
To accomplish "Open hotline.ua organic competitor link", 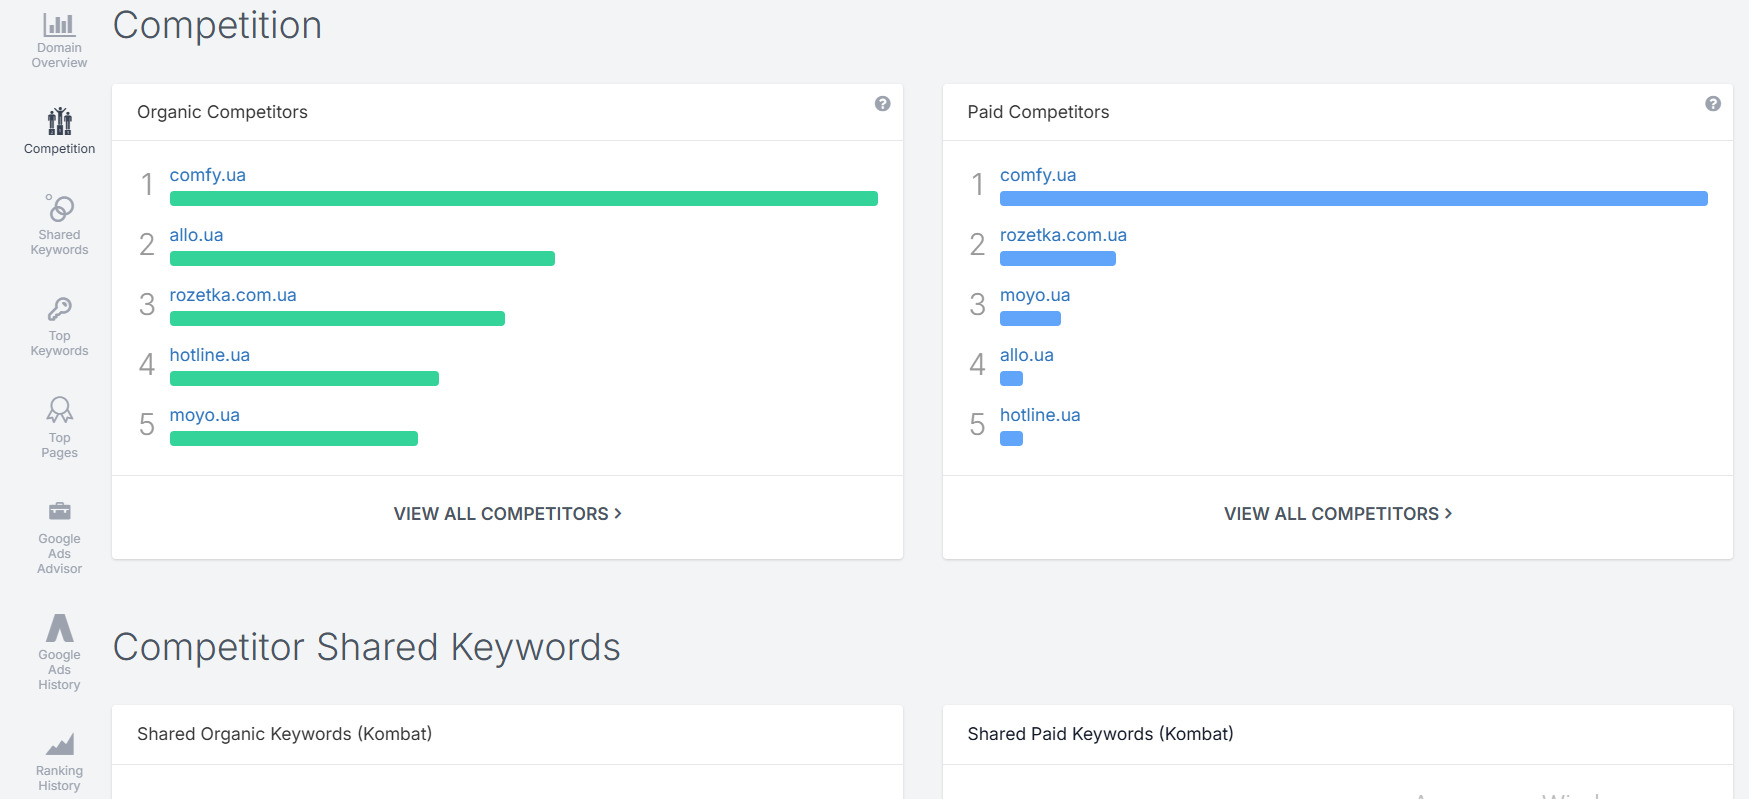I will point(209,355).
